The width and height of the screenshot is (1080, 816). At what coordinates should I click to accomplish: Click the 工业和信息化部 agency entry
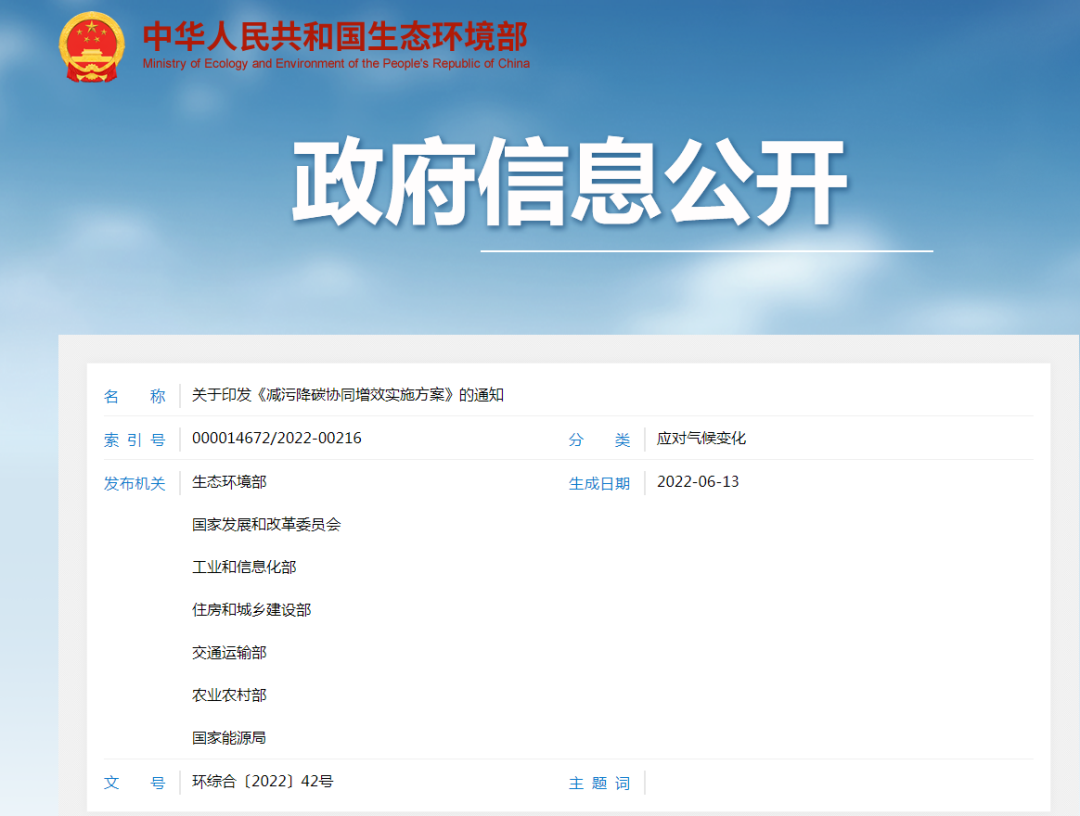(244, 567)
